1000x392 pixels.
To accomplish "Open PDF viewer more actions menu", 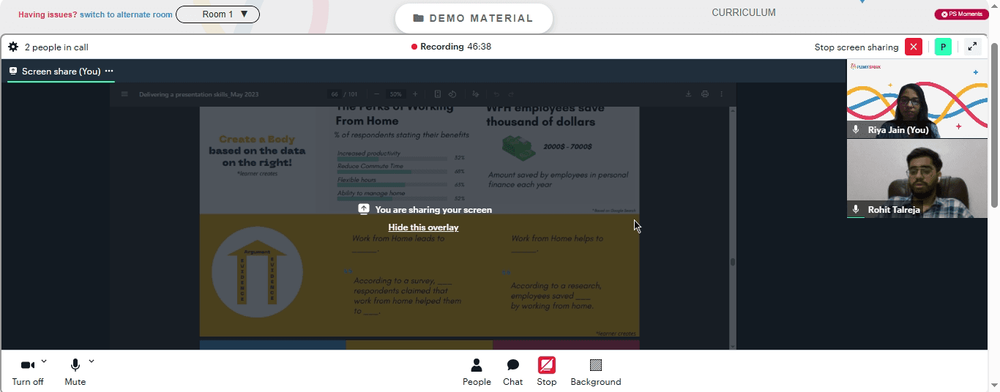I will point(721,94).
